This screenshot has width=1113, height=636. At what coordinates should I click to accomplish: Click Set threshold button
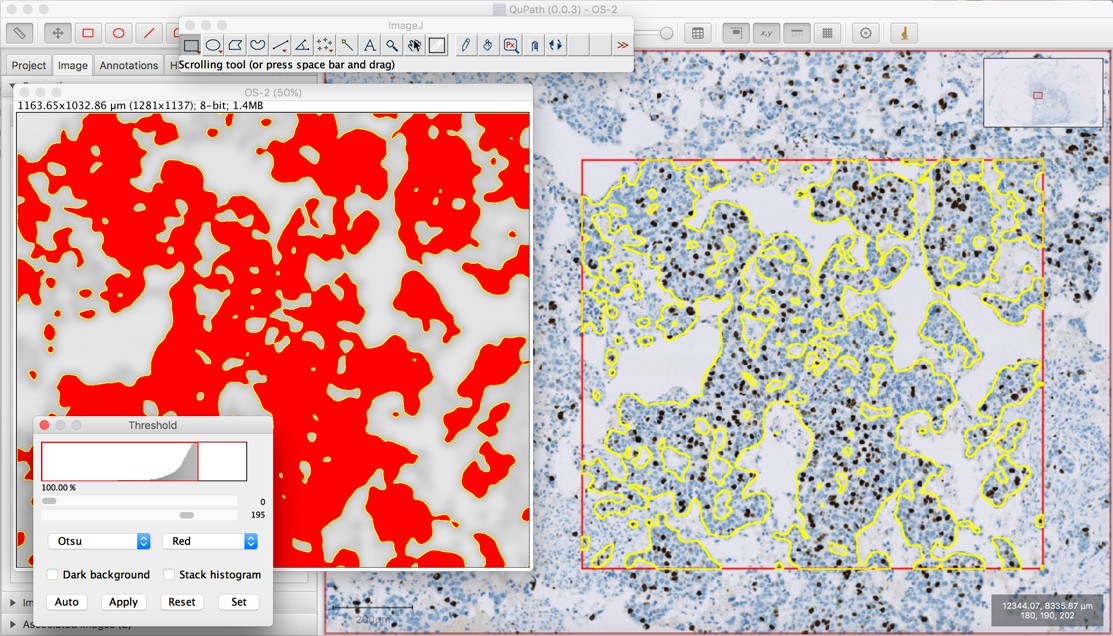pos(238,602)
